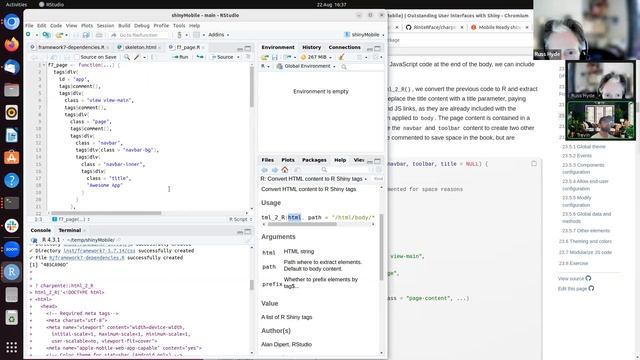Open 23.6 Theming and colors link
The image size is (640, 360).
click(x=585, y=241)
